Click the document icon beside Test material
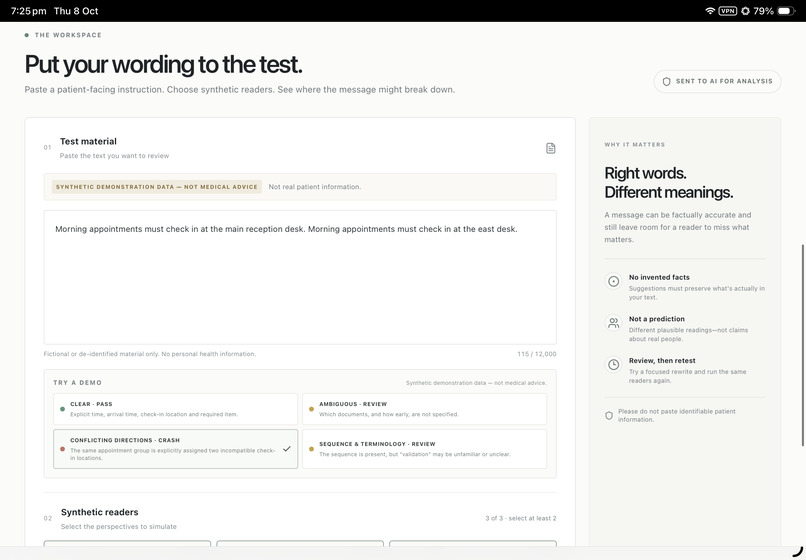 pos(551,148)
